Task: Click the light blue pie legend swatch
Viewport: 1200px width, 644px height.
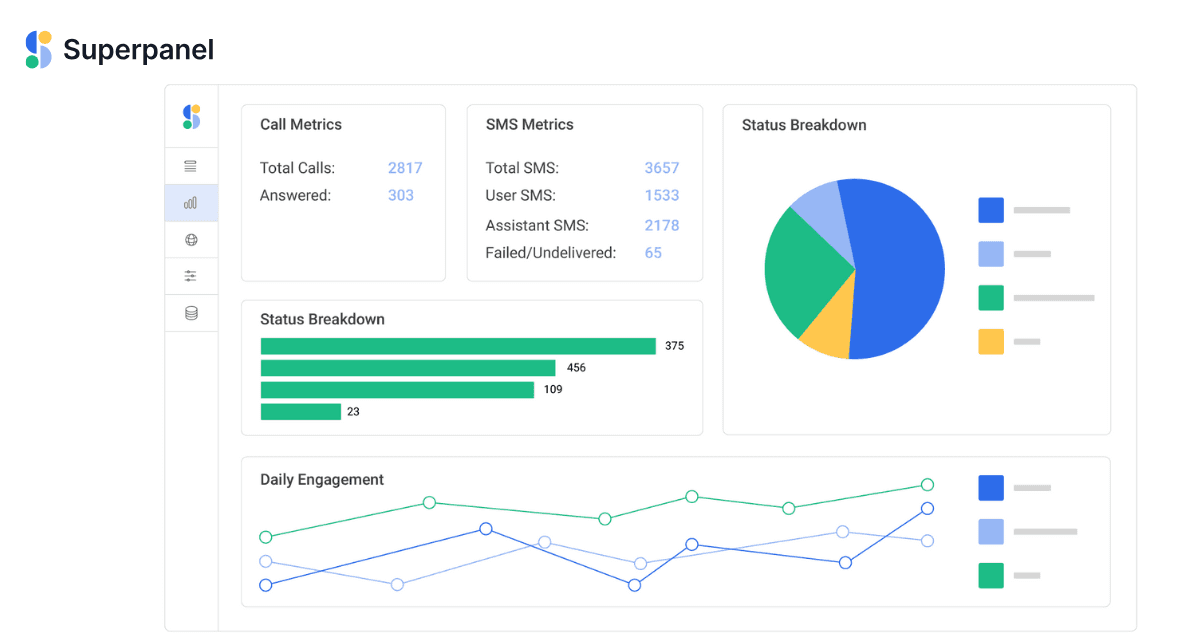Action: (991, 254)
